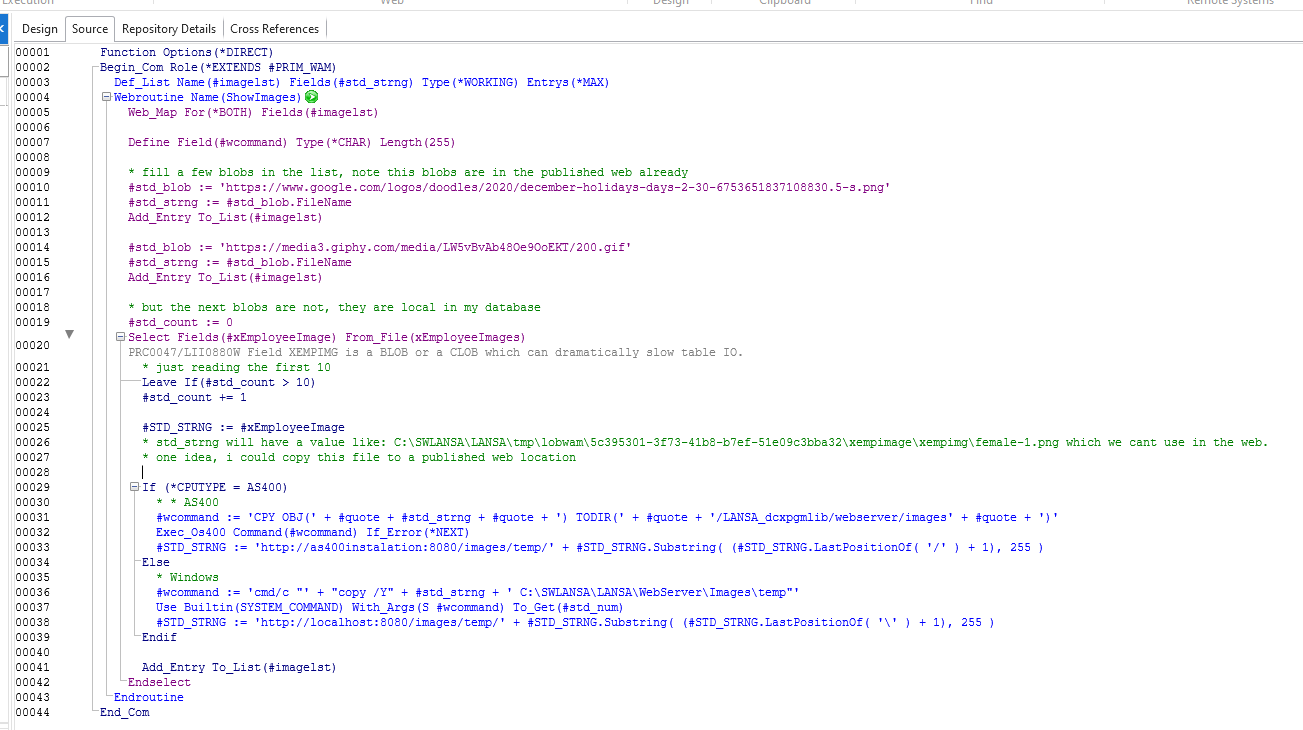Click the #std_count += 1 line
The width and height of the screenshot is (1303, 730).
(x=194, y=397)
